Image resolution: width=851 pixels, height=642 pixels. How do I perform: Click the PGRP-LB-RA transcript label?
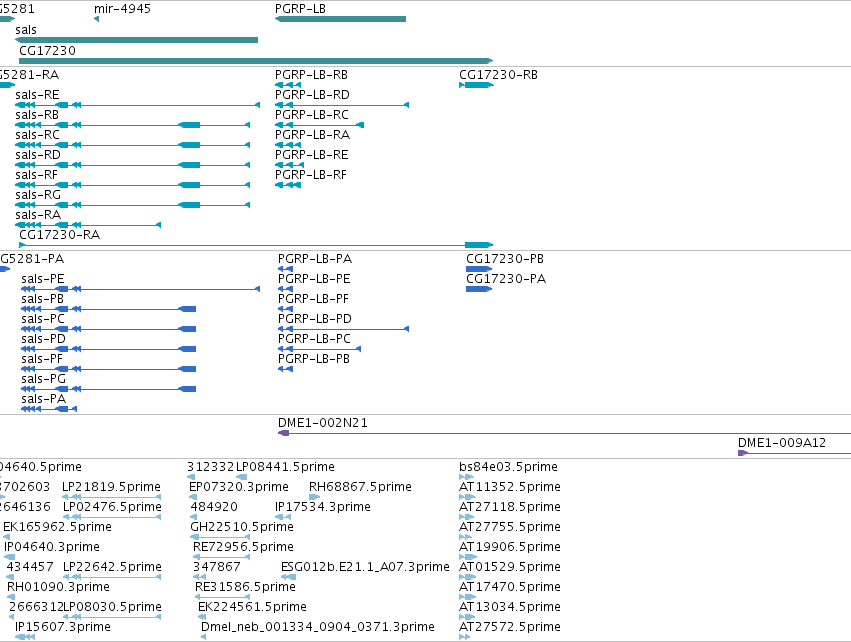(313, 135)
